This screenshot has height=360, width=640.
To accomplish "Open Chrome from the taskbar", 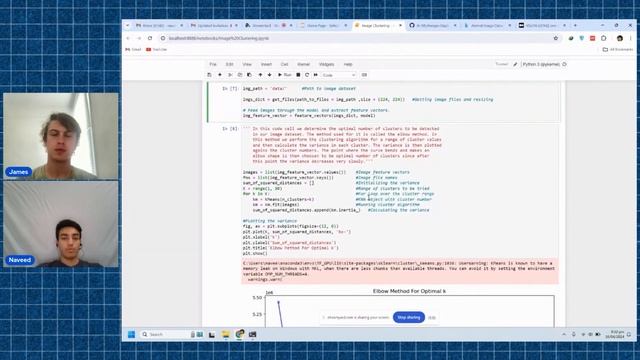I will 240,334.
